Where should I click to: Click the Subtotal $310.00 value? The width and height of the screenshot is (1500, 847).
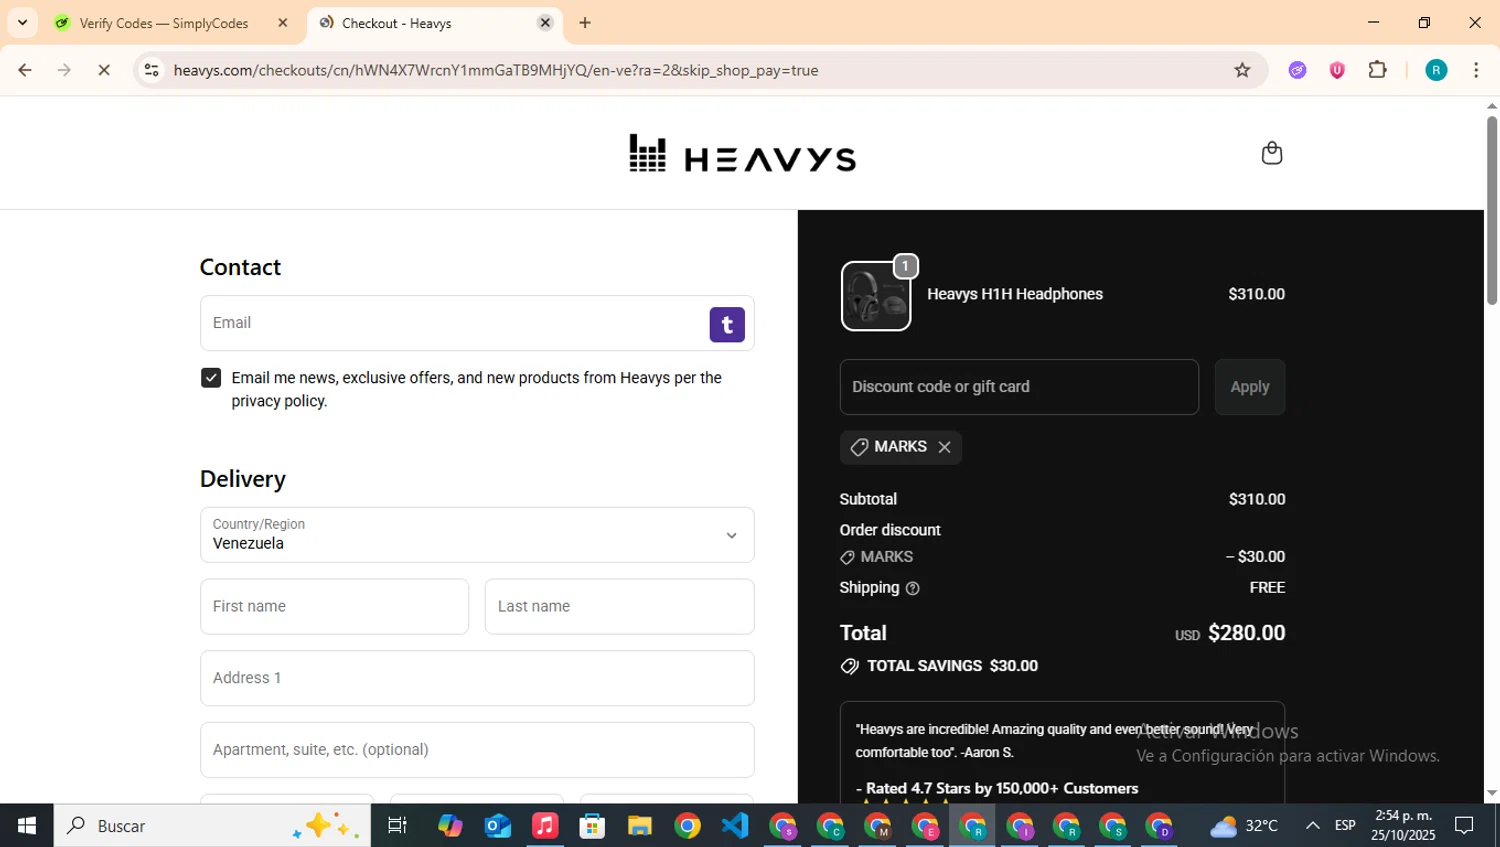tap(1257, 499)
